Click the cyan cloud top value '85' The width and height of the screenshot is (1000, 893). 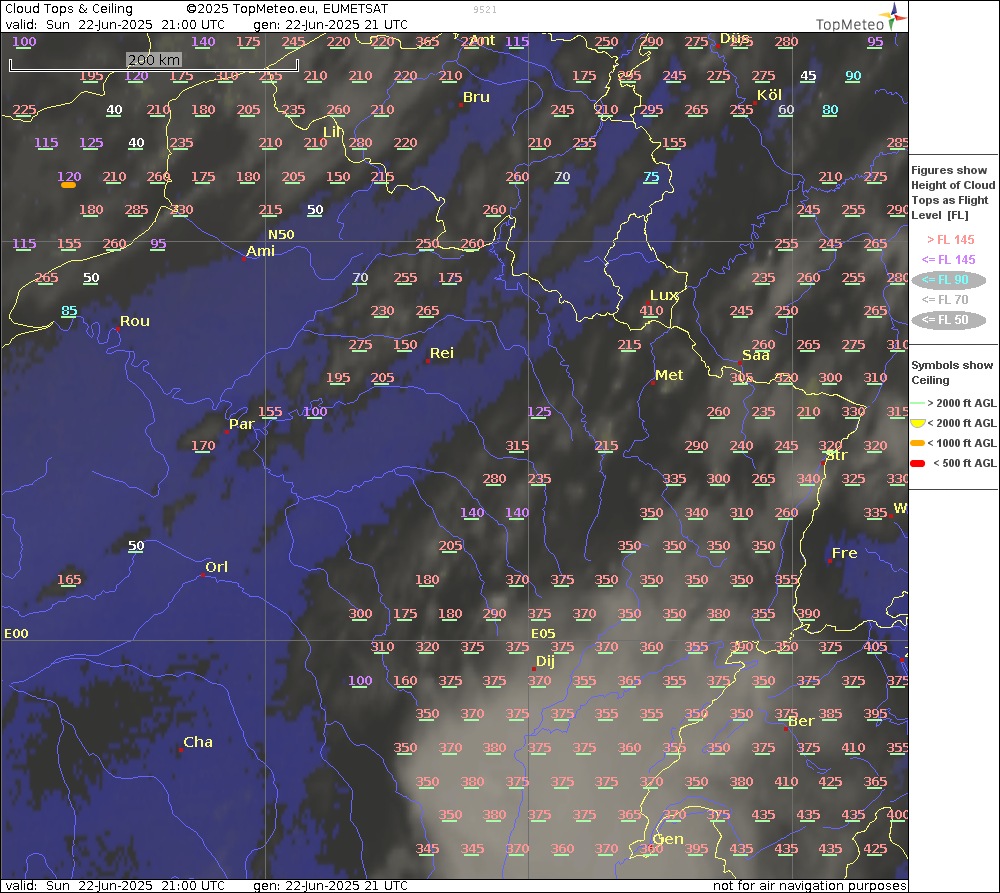click(x=69, y=311)
